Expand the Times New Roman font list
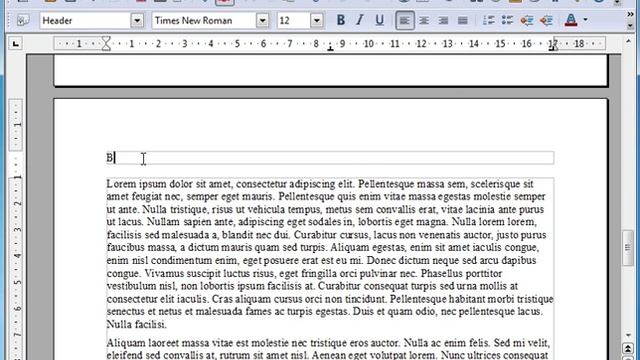 (262, 20)
